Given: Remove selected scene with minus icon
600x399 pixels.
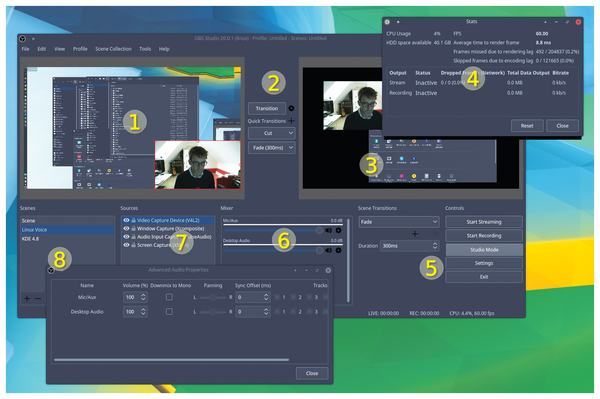Looking at the screenshot, I should (38, 298).
